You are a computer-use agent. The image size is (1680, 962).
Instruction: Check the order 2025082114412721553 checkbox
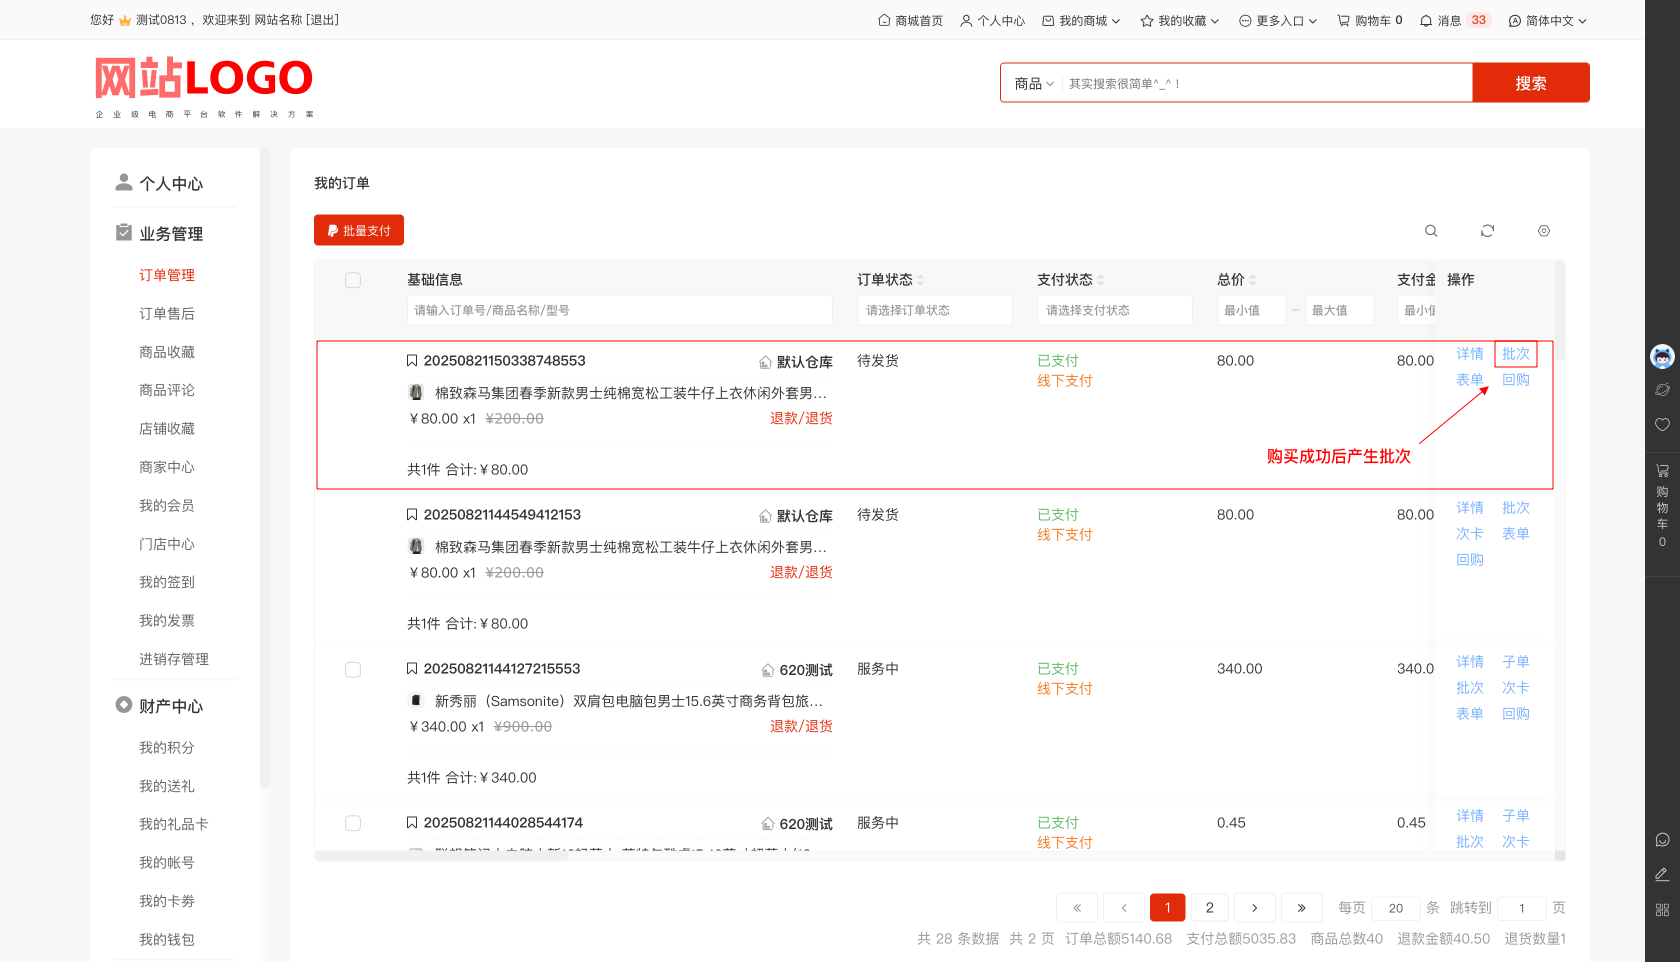(353, 670)
